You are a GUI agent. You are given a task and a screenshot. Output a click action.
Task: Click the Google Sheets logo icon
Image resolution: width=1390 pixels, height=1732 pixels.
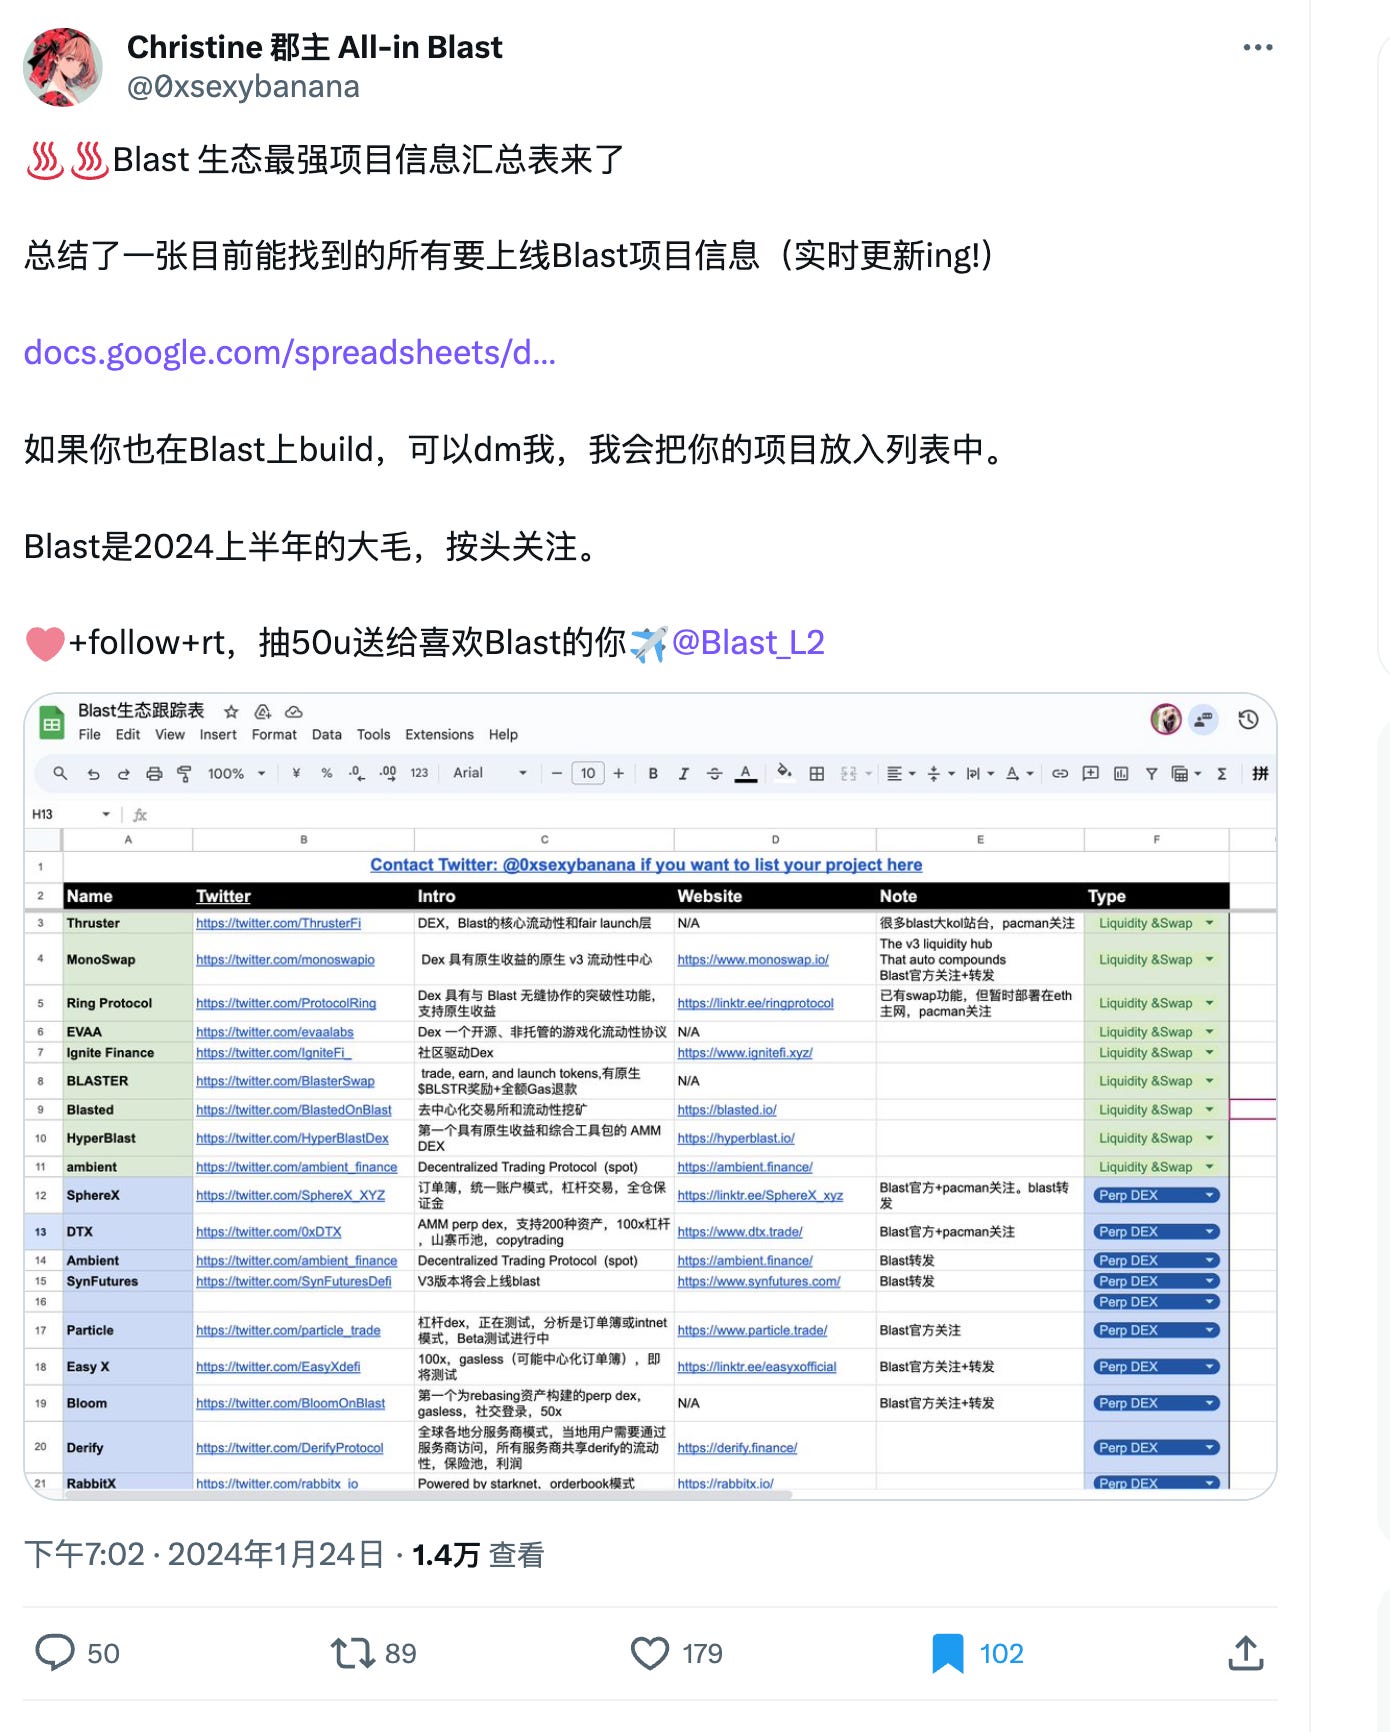(x=51, y=723)
